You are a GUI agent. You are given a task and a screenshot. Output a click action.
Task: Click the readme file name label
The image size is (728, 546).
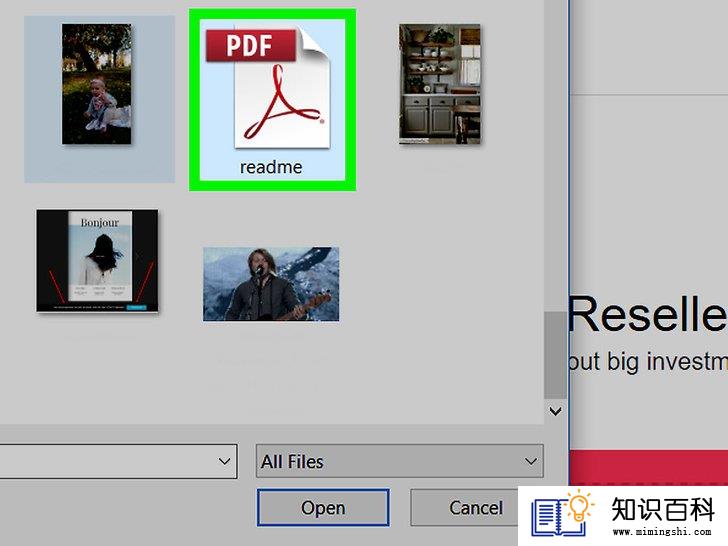tap(271, 167)
